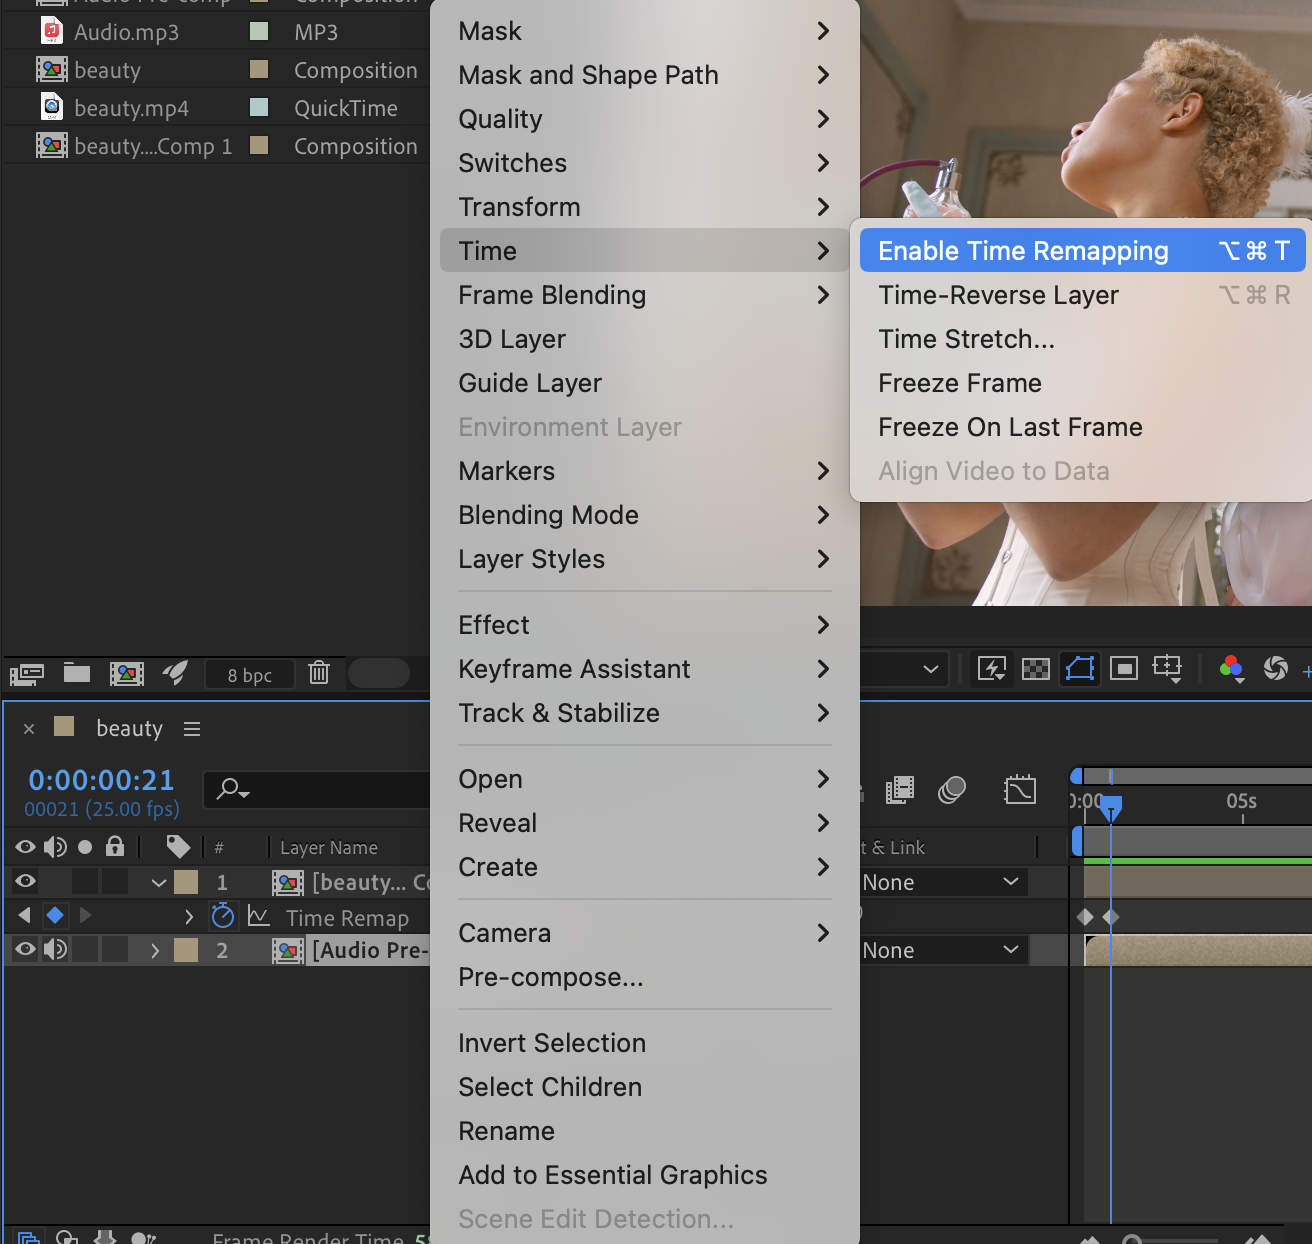Select Enable Time Remapping from the submenu

(x=1023, y=251)
